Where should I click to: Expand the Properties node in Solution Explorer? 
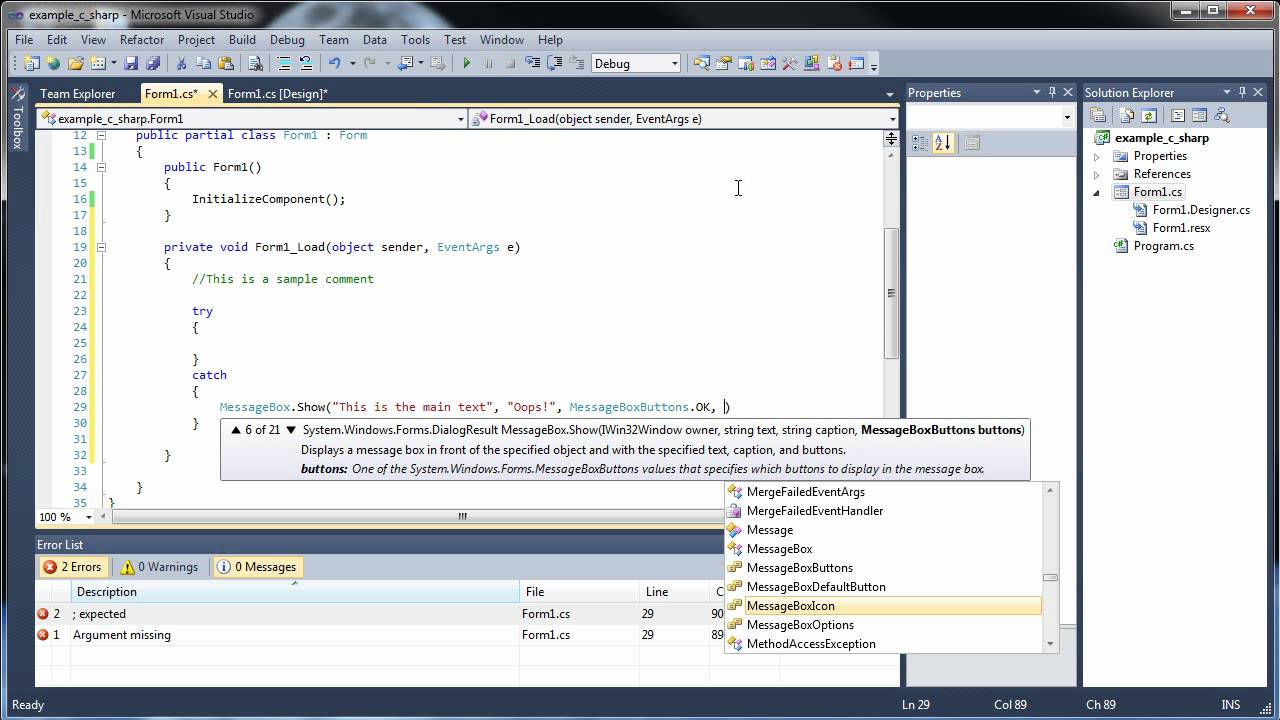coord(1097,156)
